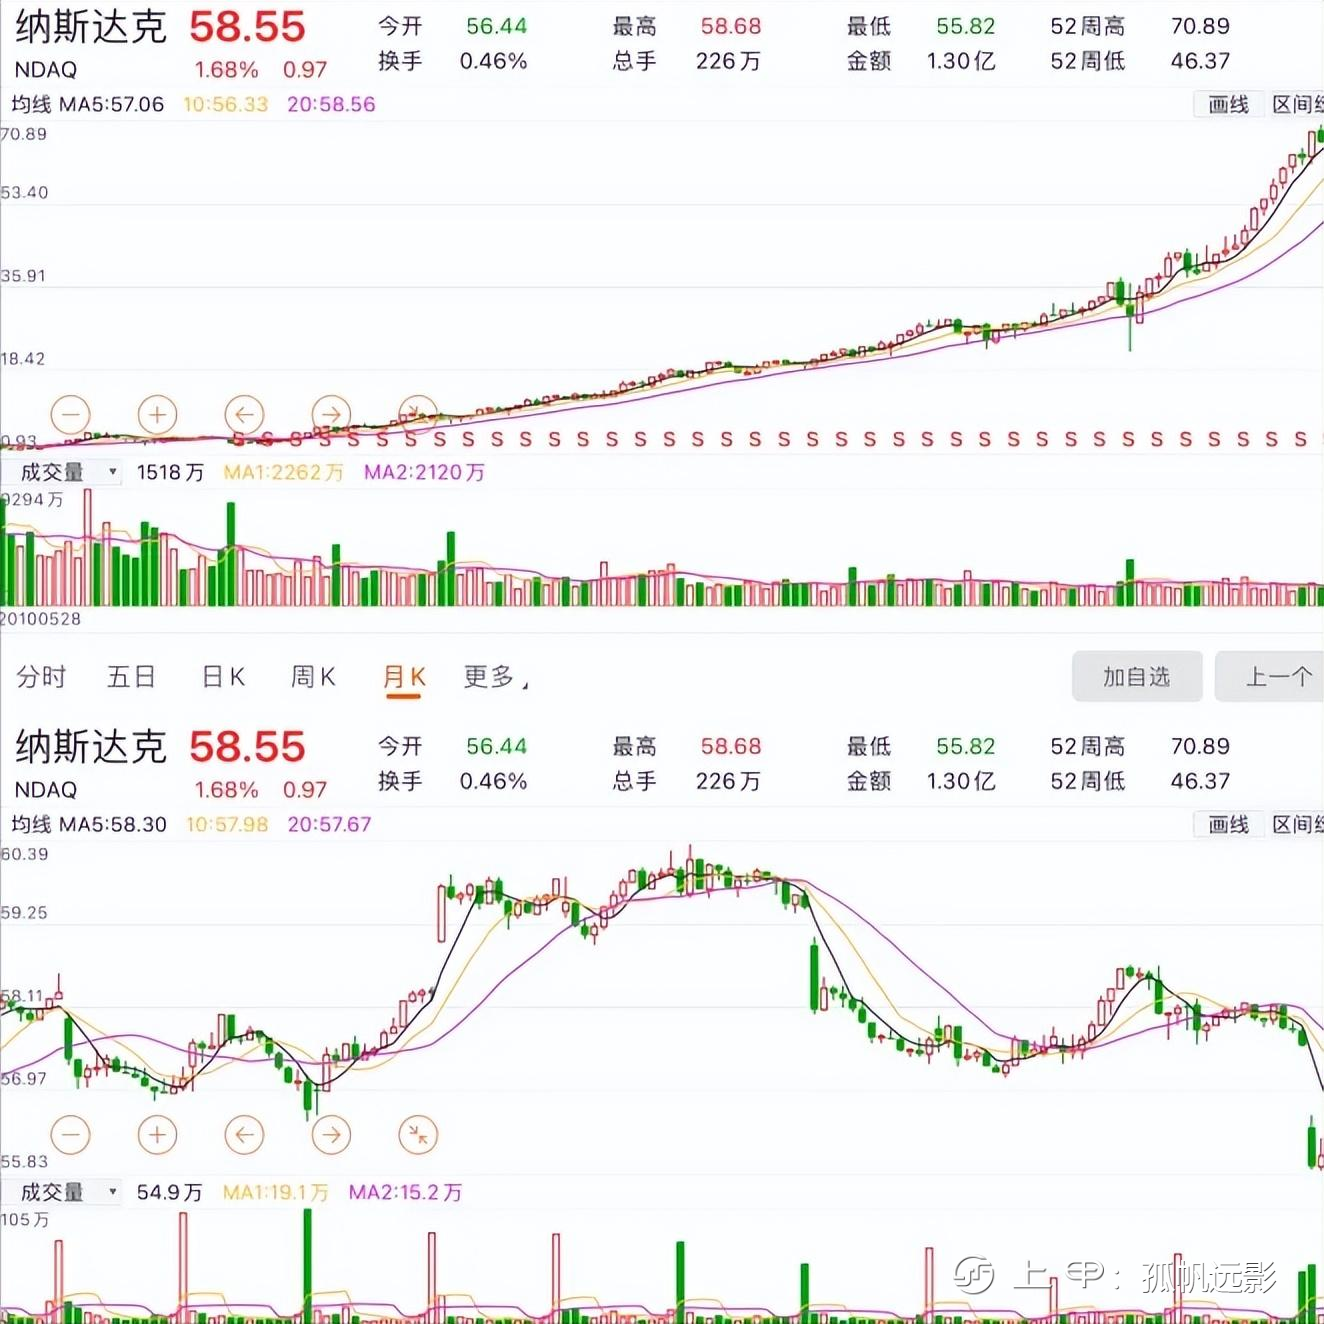Click the lower 纳斯达克 stock name

[x=91, y=747]
